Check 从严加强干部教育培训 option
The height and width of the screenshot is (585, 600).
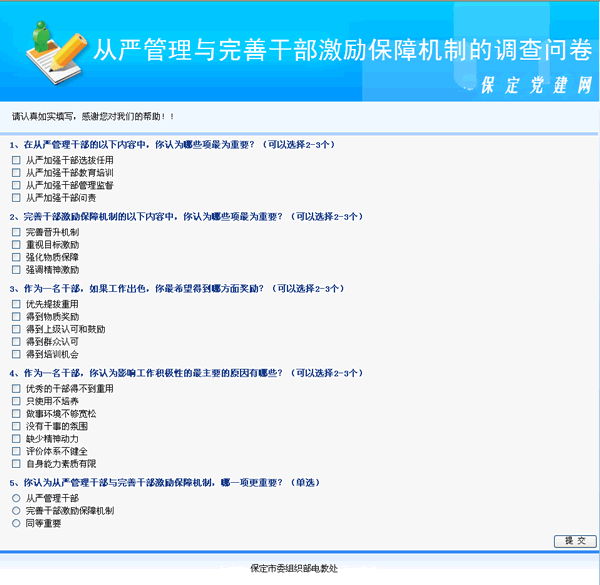(x=16, y=173)
